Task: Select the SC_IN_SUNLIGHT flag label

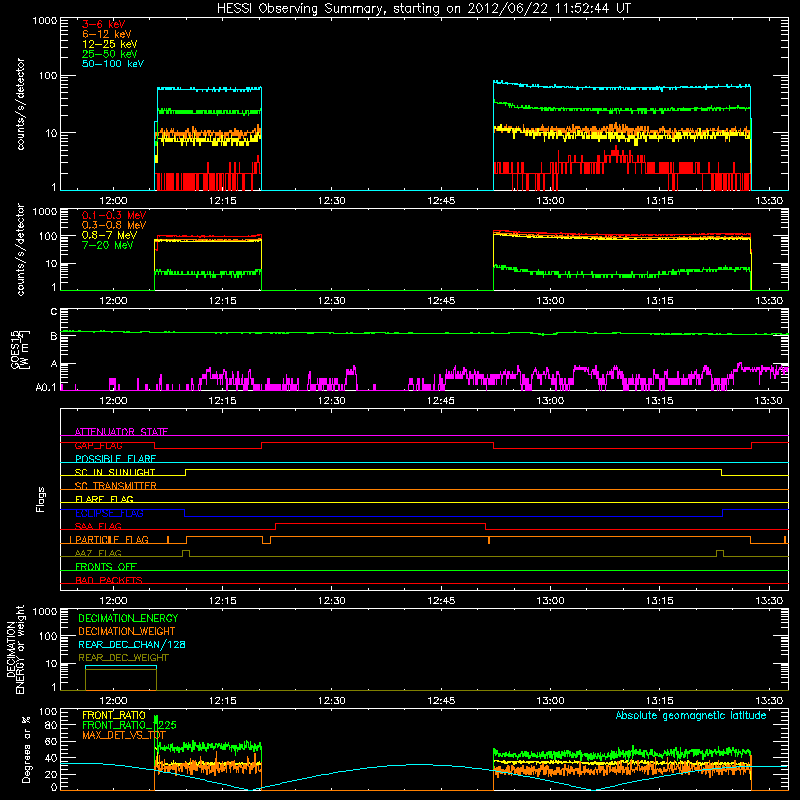Action: 115,472
